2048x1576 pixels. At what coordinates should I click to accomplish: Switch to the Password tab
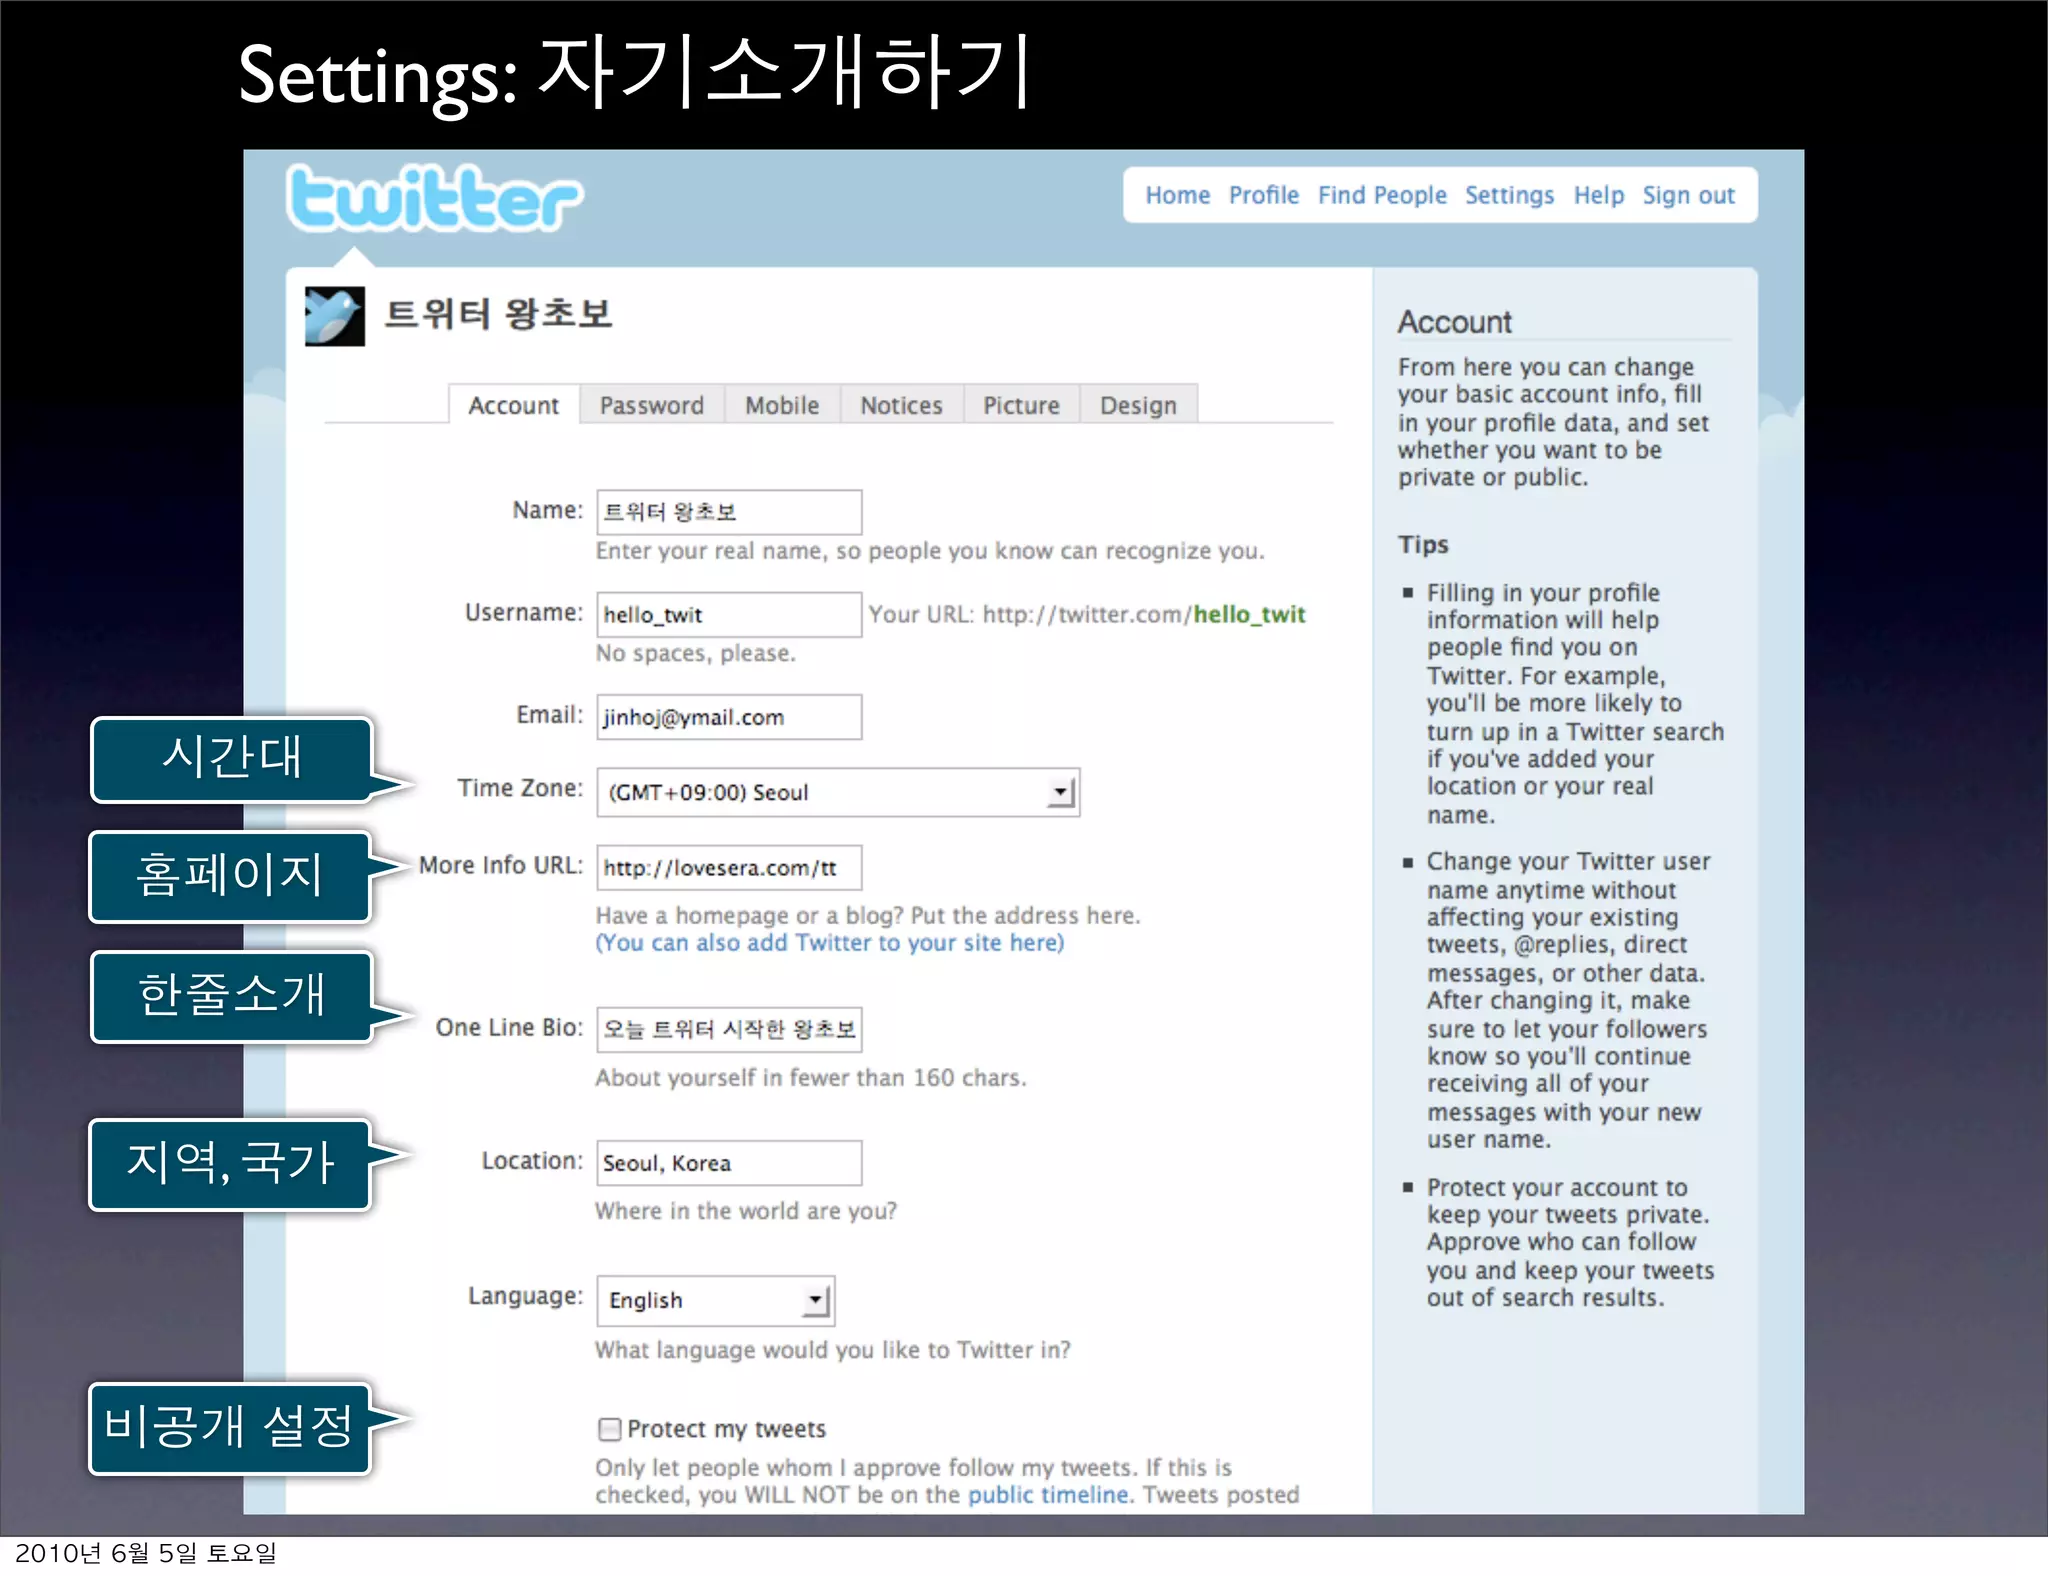pos(651,405)
